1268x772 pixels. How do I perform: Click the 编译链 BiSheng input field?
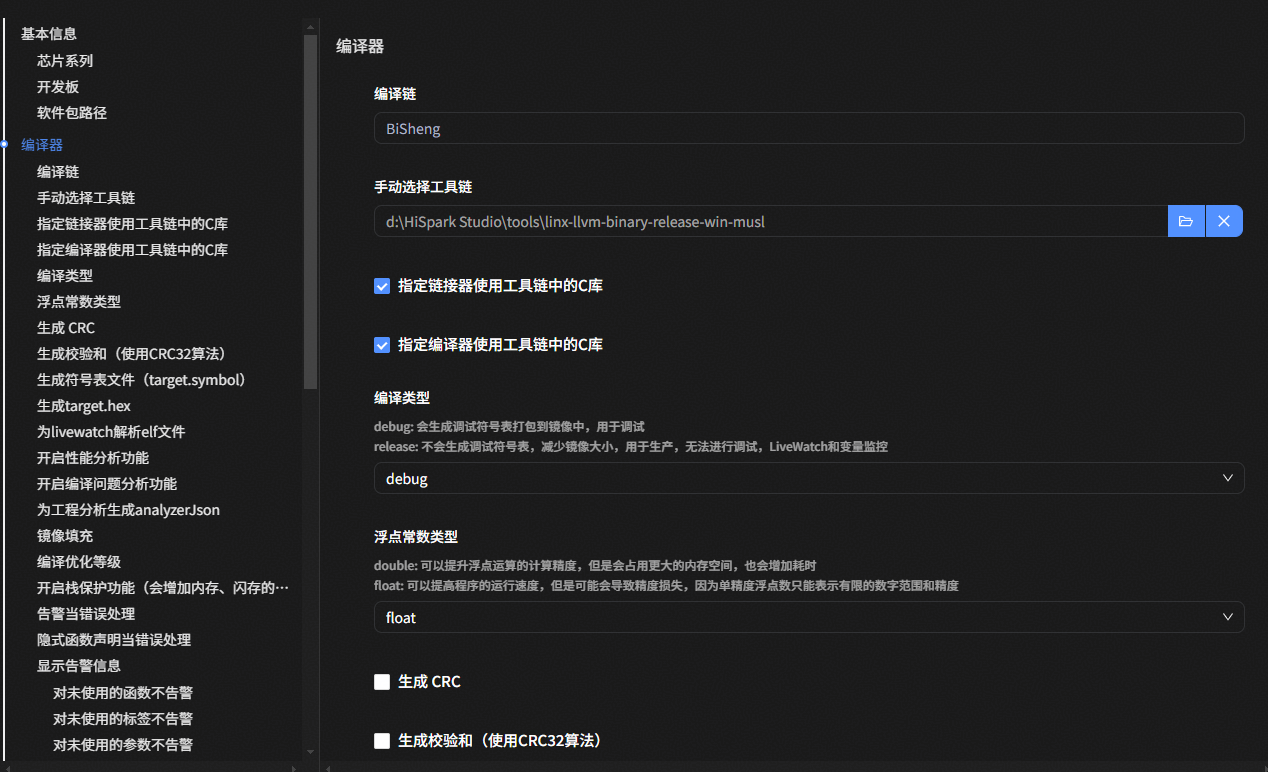tap(809, 128)
